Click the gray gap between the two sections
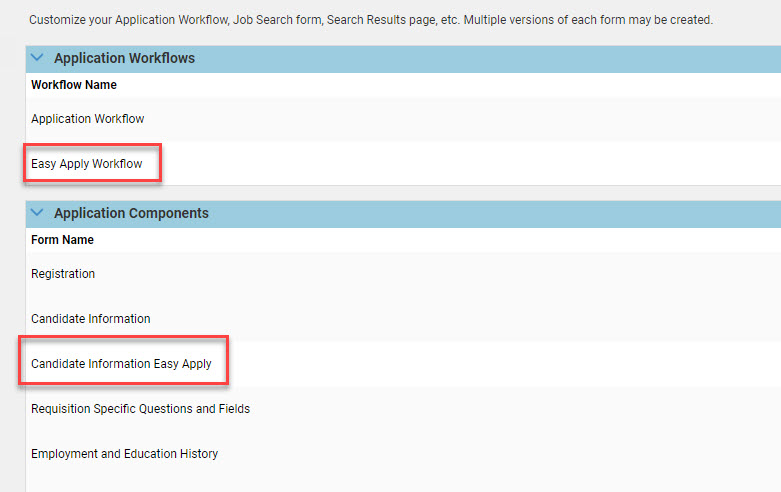Viewport: 781px width, 492px height. (x=400, y=193)
